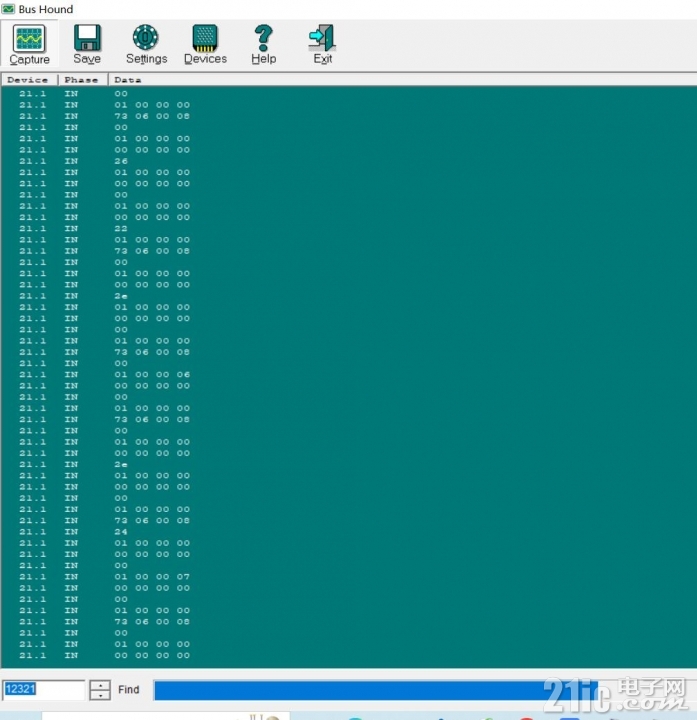The height and width of the screenshot is (720, 697).
Task: Click the blue Find text field
Action: coord(376,691)
